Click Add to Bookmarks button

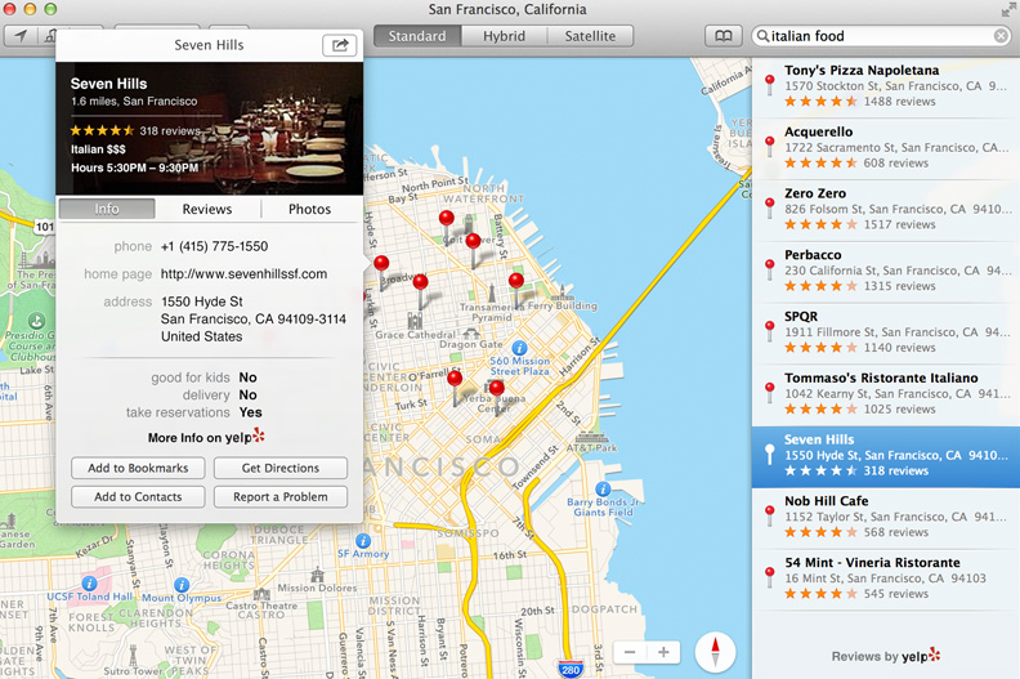click(138, 468)
